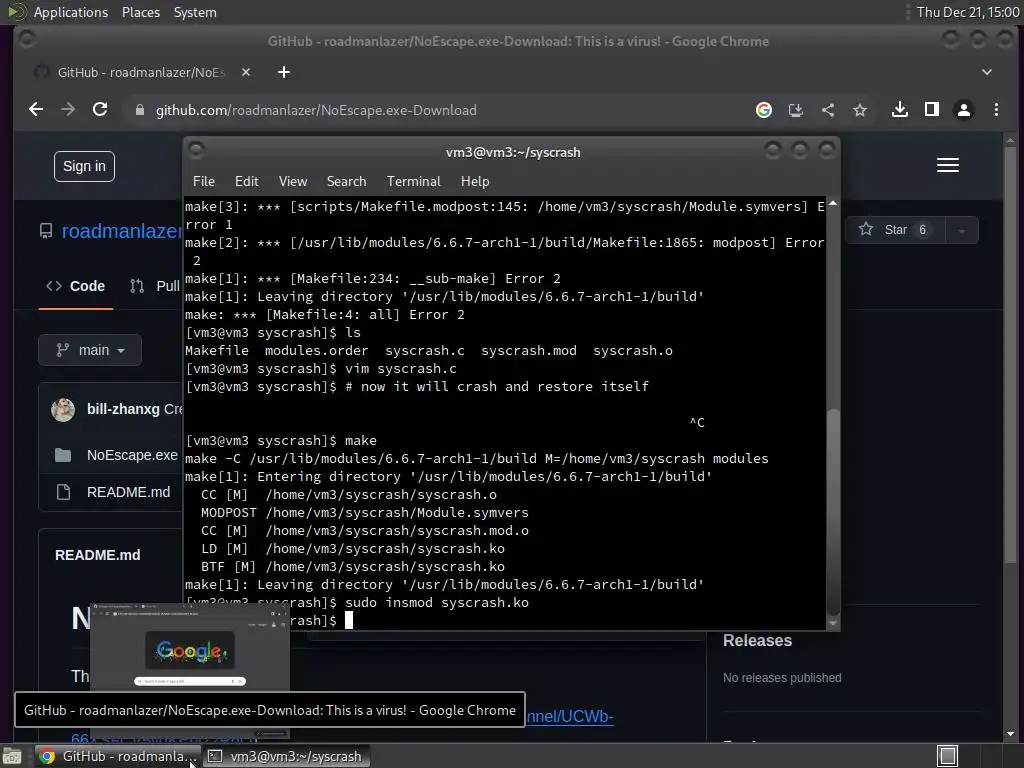Close the GitHub roadmanlazer tab
Image resolution: width=1024 pixels, height=768 pixels.
246,72
